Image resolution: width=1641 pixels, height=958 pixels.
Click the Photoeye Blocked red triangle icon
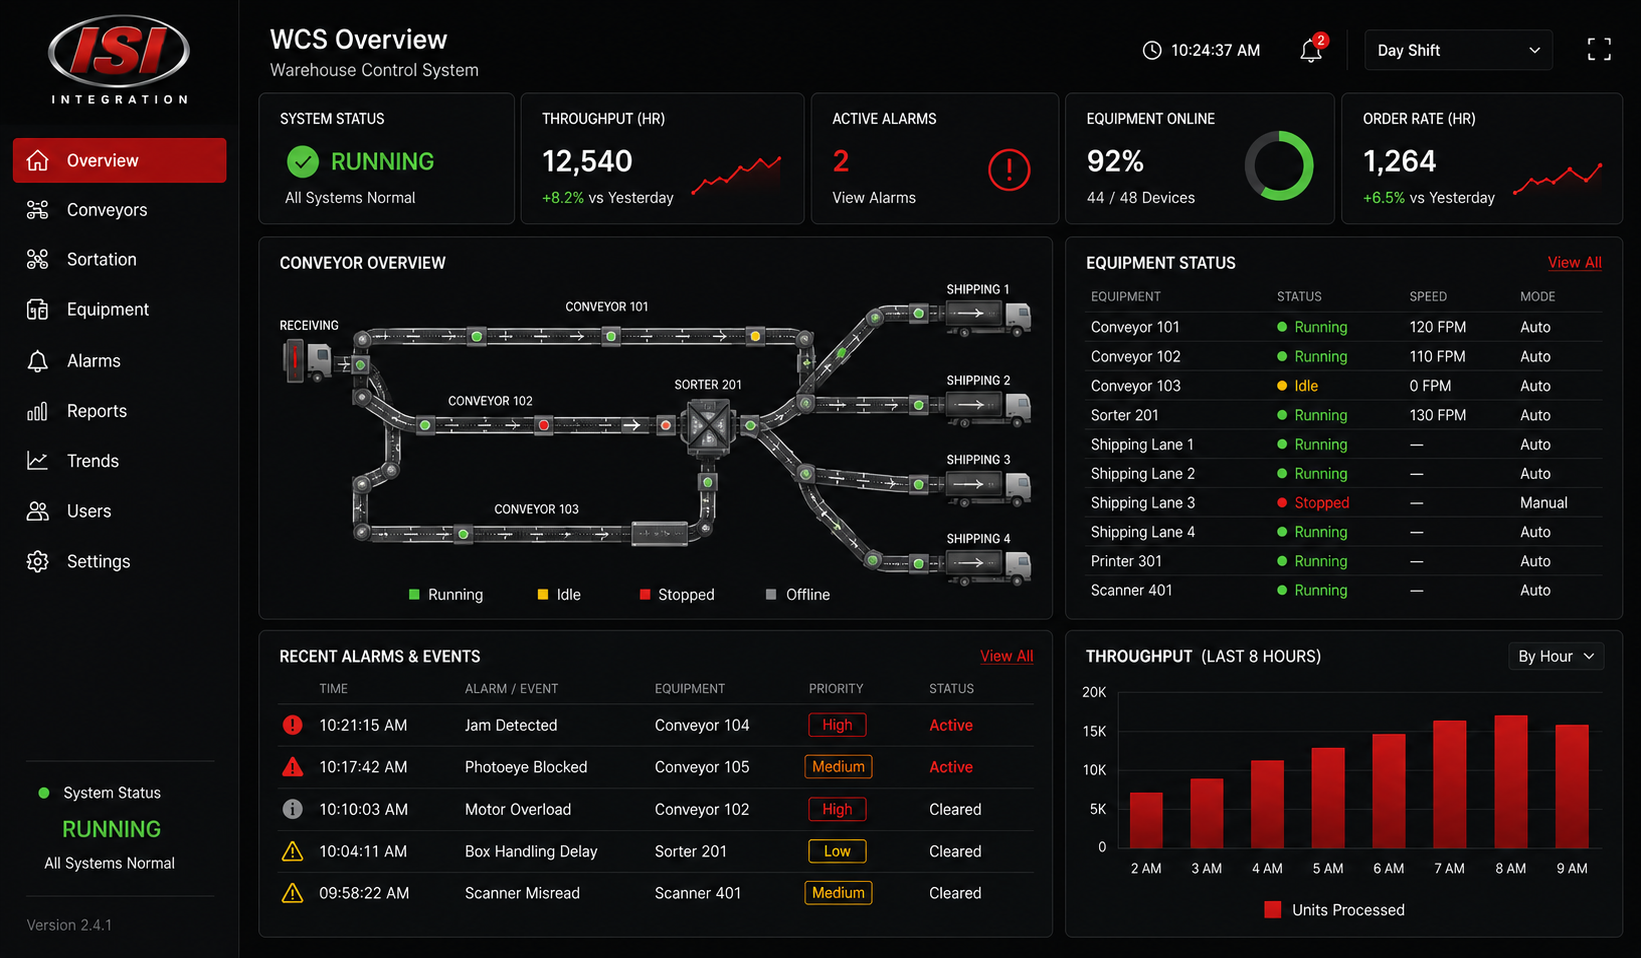pyautogui.click(x=292, y=767)
